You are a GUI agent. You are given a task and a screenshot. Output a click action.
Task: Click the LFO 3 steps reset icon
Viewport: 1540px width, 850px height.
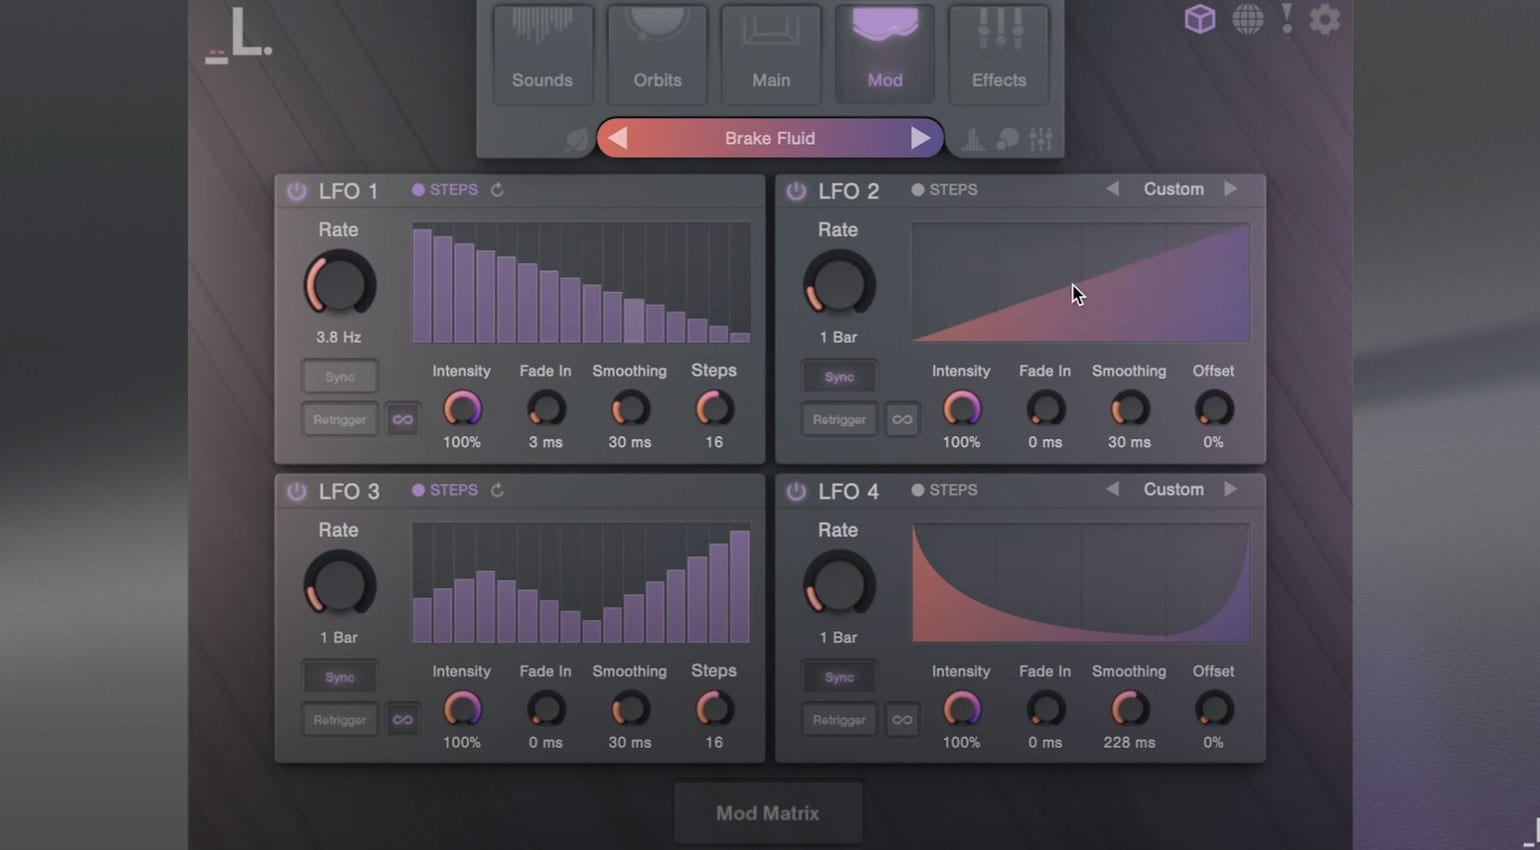[497, 490]
